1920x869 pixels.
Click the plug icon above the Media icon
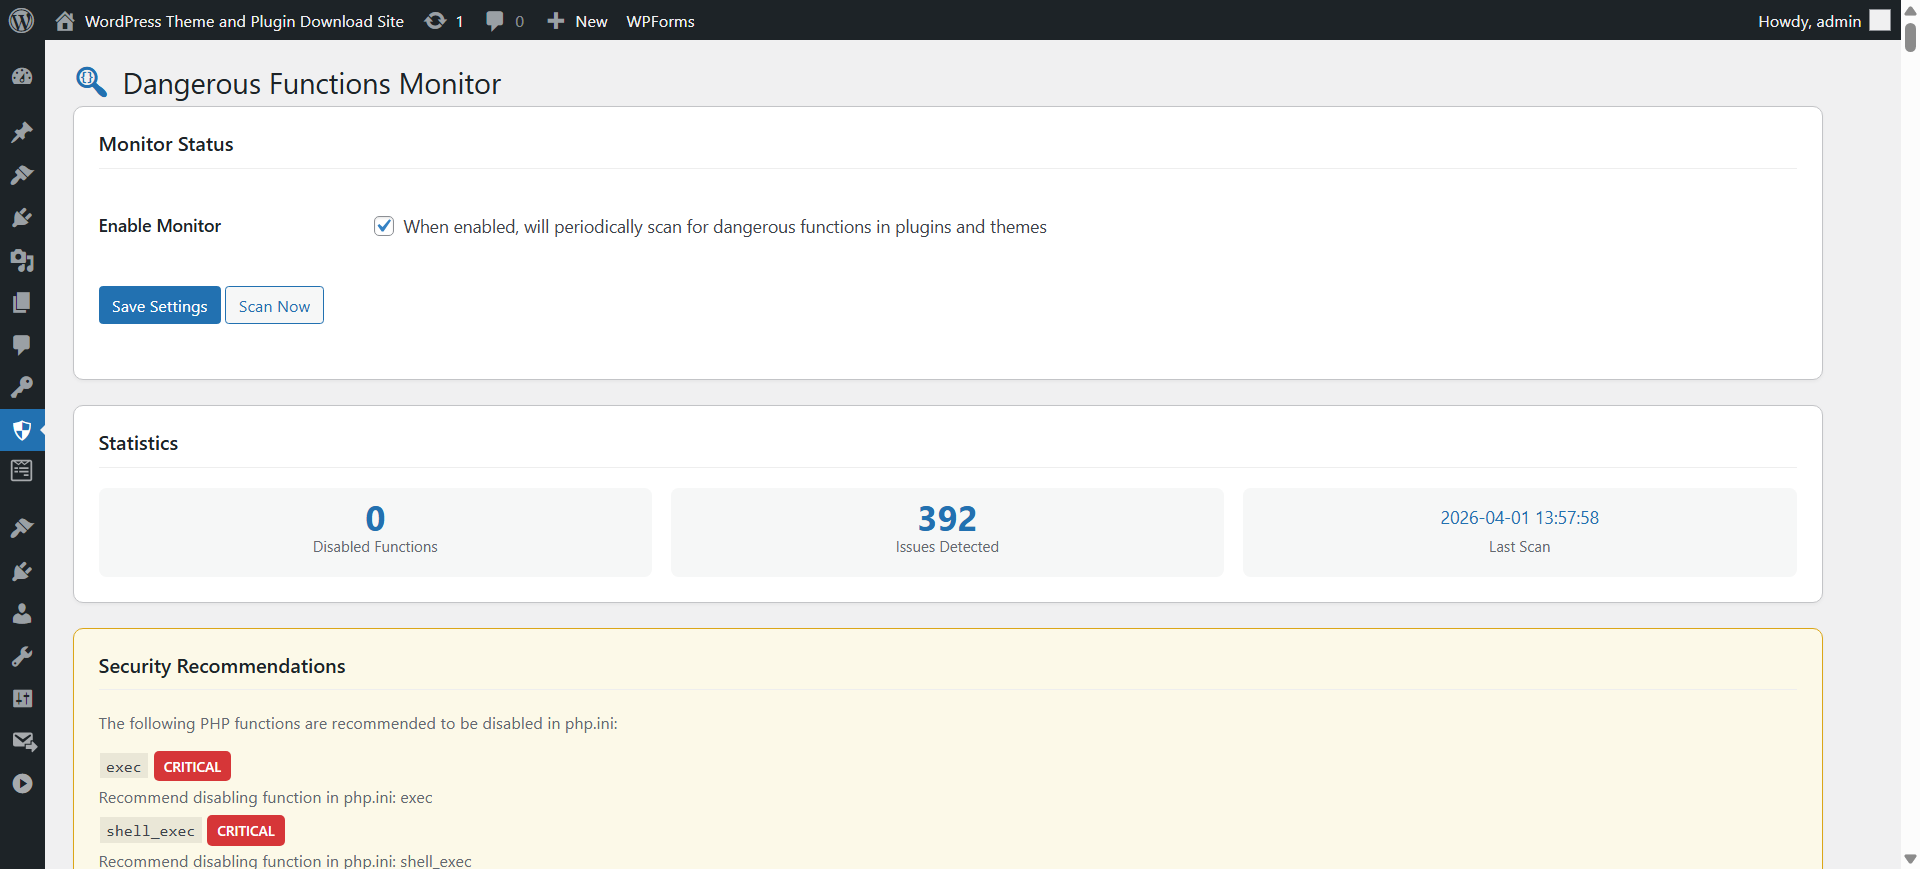22,218
